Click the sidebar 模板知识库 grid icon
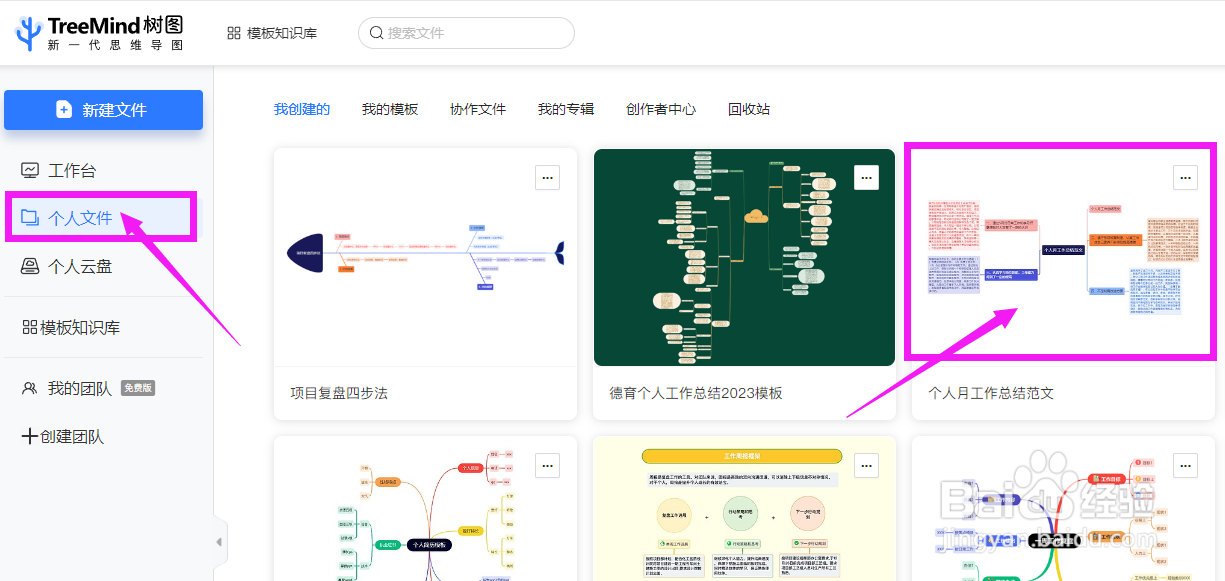 (x=30, y=328)
